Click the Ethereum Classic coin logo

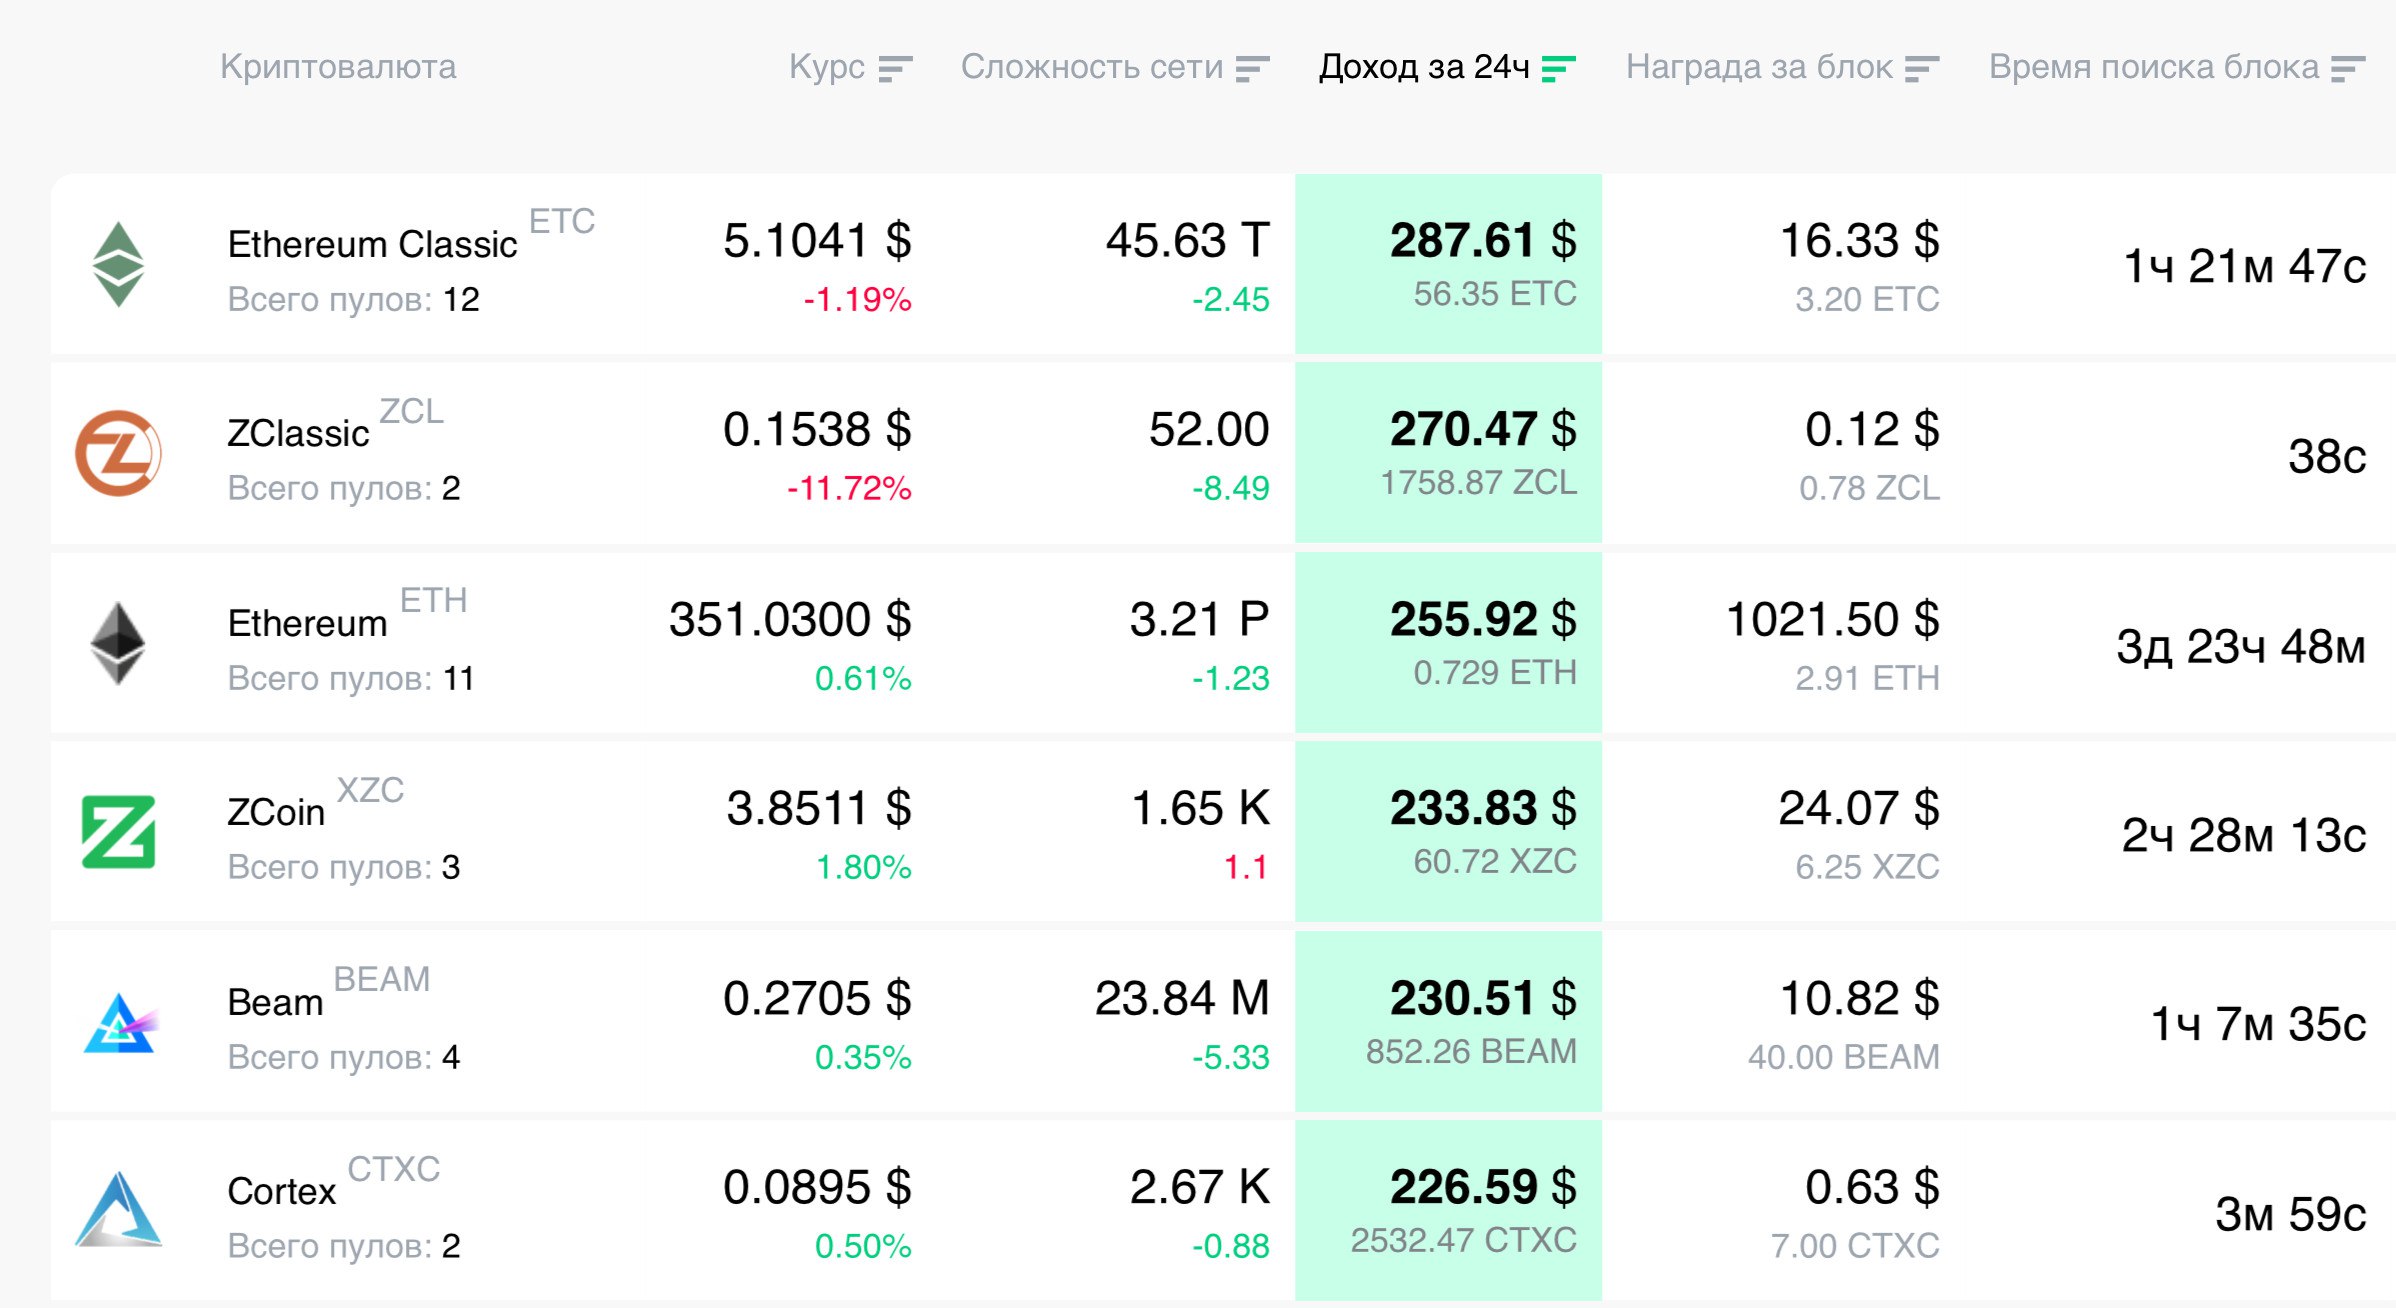(119, 264)
